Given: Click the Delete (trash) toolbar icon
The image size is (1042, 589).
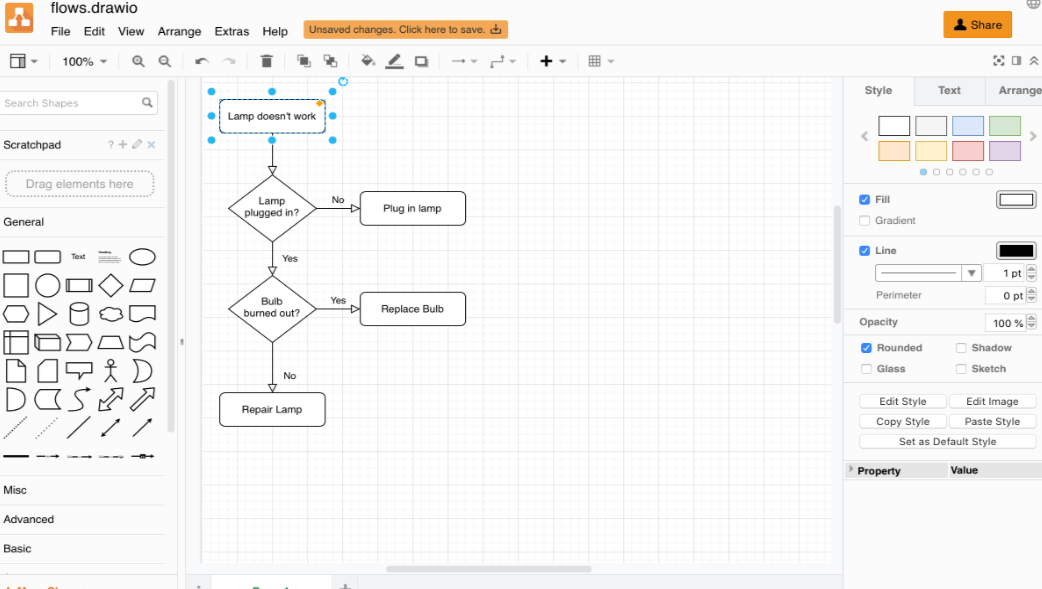Looking at the screenshot, I should tap(265, 61).
